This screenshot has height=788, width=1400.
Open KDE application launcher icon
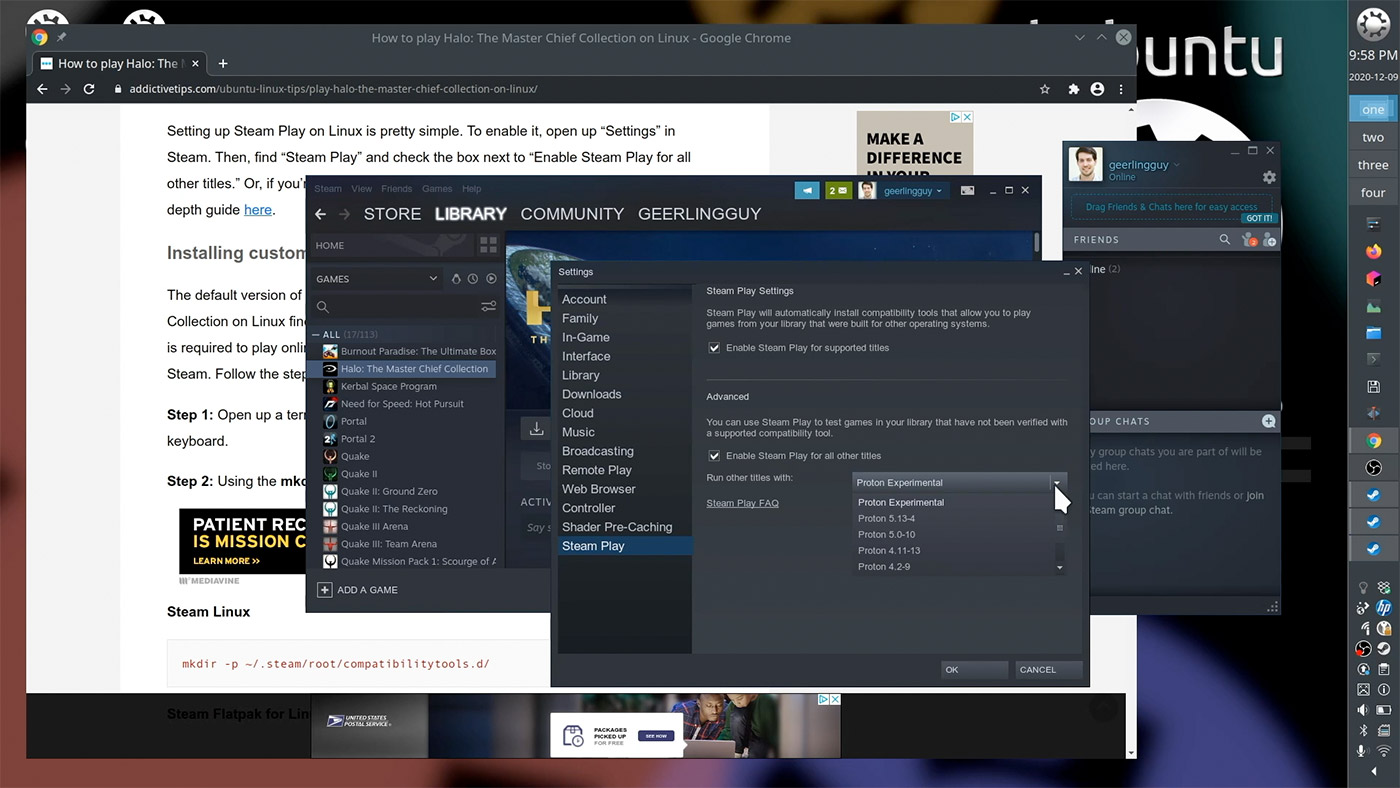tap(1374, 23)
